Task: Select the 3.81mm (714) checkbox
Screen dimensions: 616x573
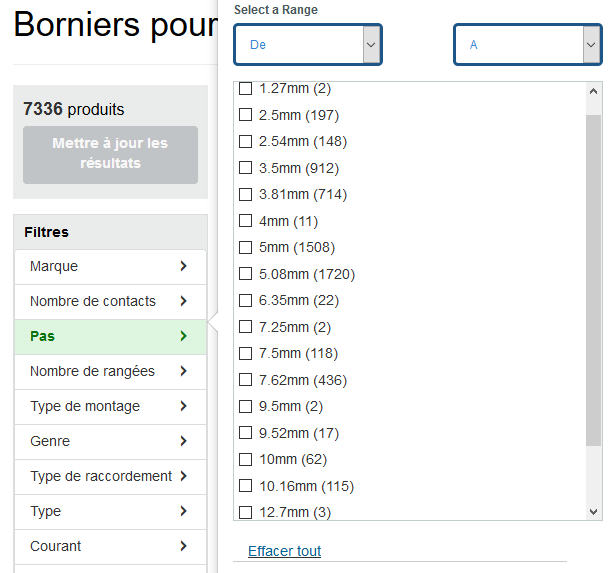Action: (246, 194)
